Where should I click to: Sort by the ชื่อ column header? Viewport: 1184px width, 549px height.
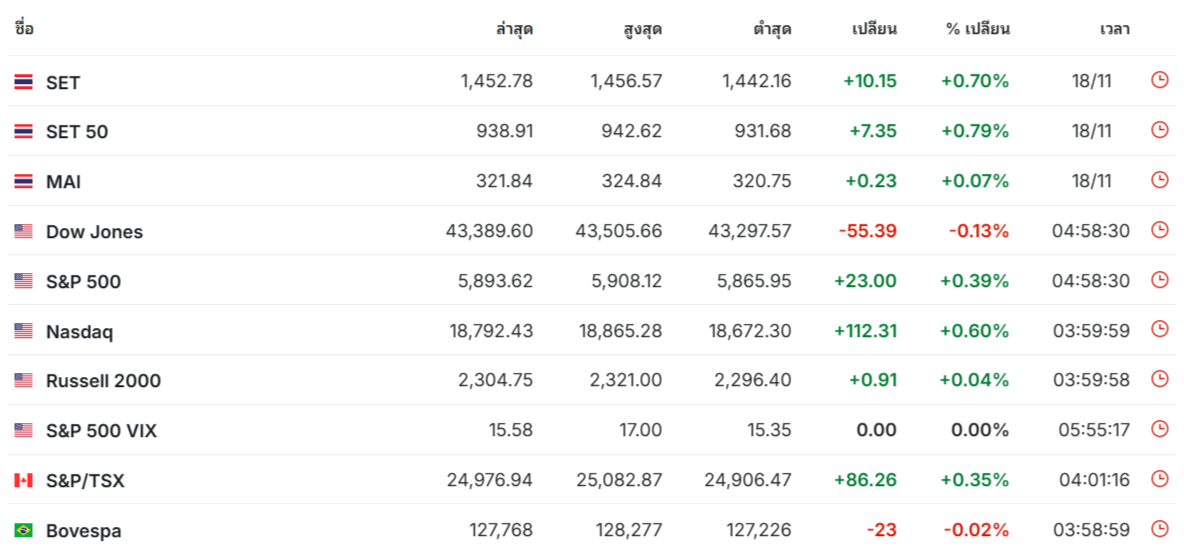(x=24, y=29)
